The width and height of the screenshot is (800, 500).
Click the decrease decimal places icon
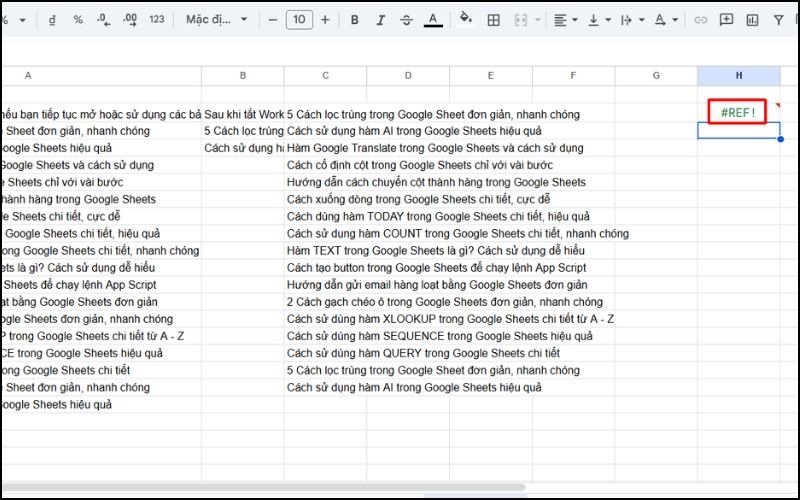103,19
